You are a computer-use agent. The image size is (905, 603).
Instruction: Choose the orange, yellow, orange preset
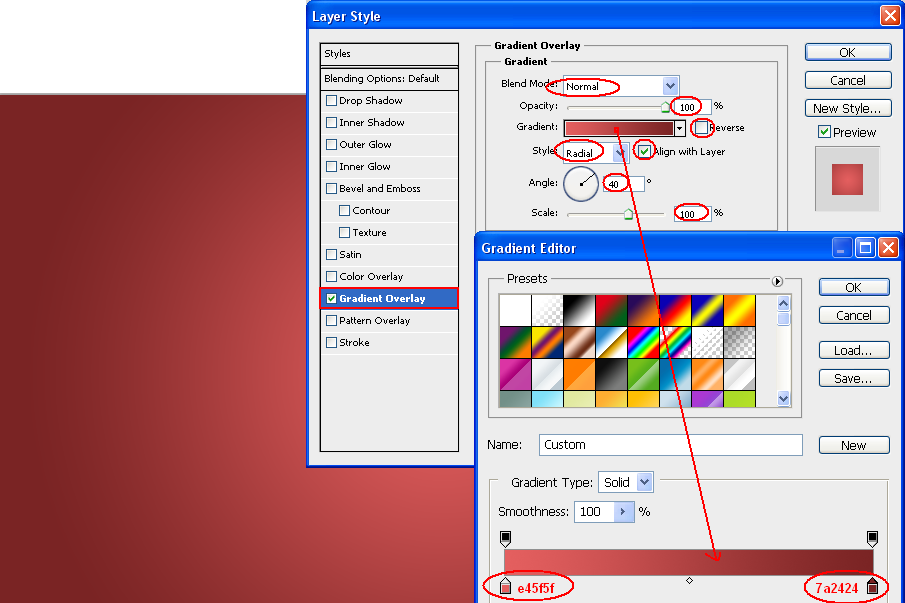pos(739,310)
